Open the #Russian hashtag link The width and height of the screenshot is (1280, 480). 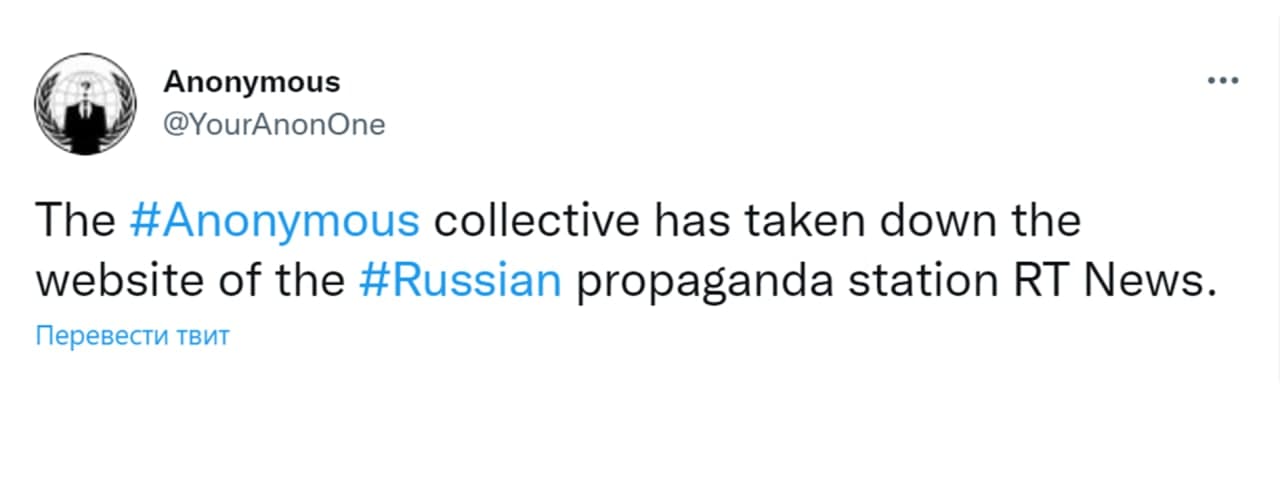460,281
